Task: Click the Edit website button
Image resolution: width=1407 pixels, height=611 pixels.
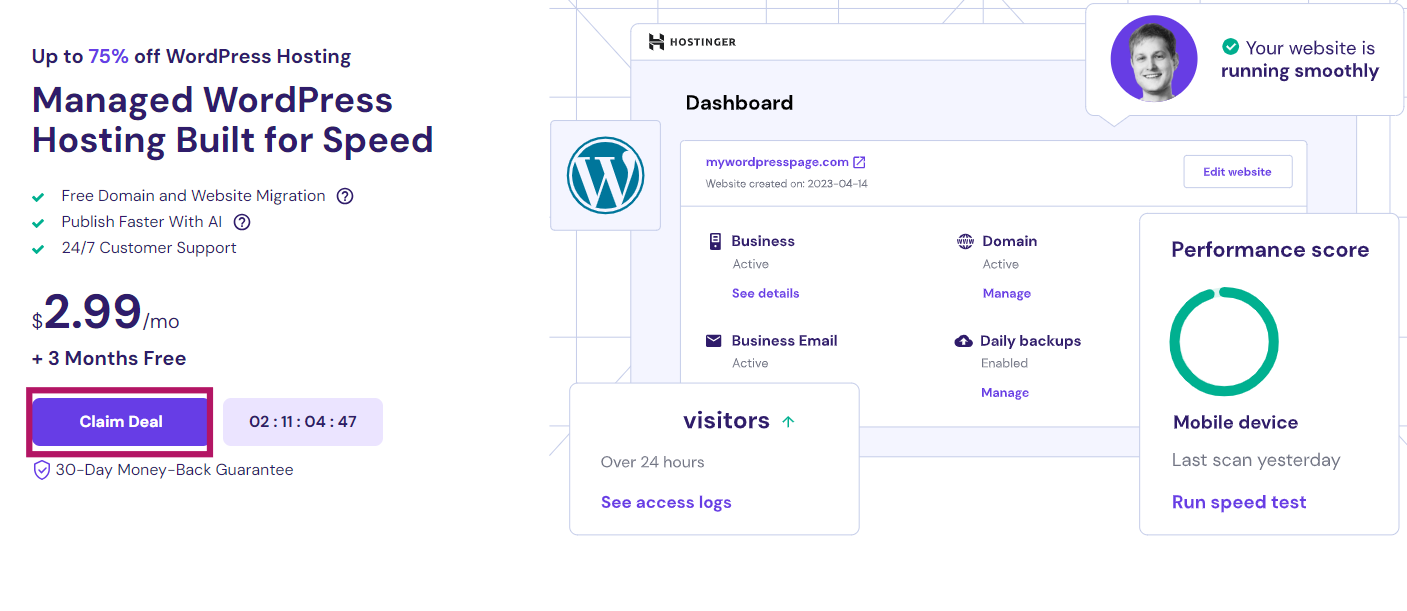Action: tap(1237, 172)
